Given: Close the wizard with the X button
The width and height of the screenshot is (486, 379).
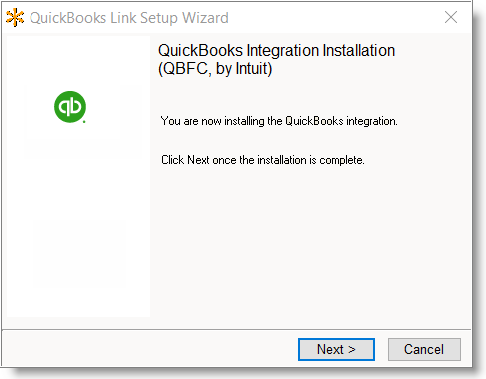Looking at the screenshot, I should pyautogui.click(x=451, y=17).
